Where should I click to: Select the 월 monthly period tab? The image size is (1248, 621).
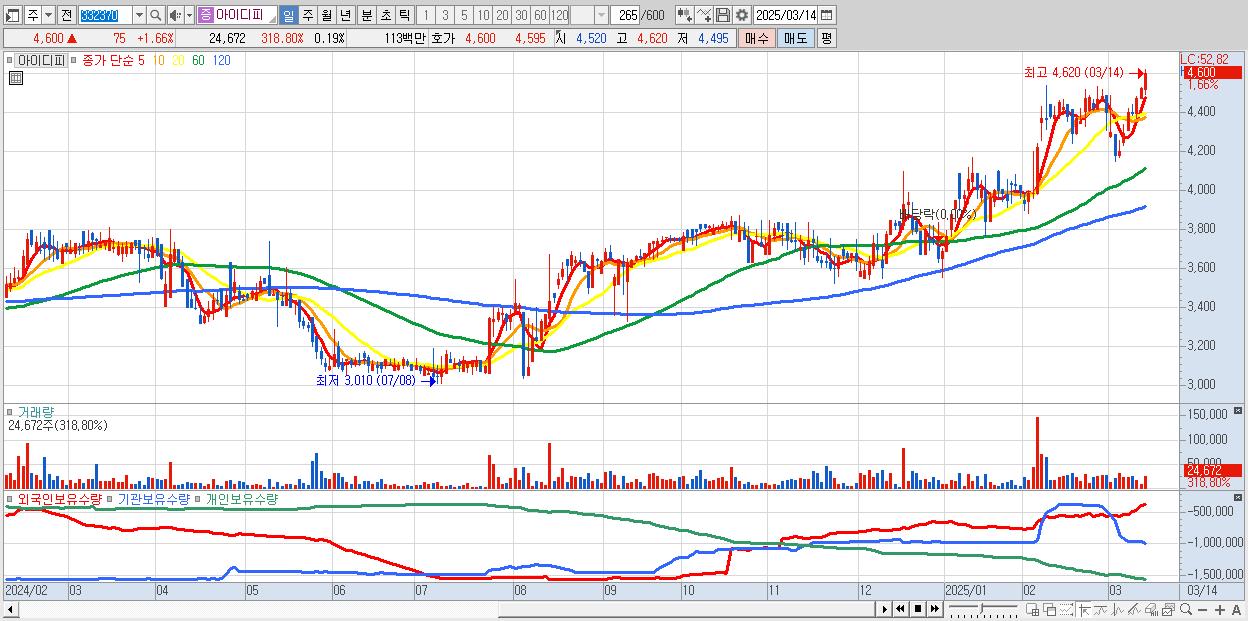point(327,15)
